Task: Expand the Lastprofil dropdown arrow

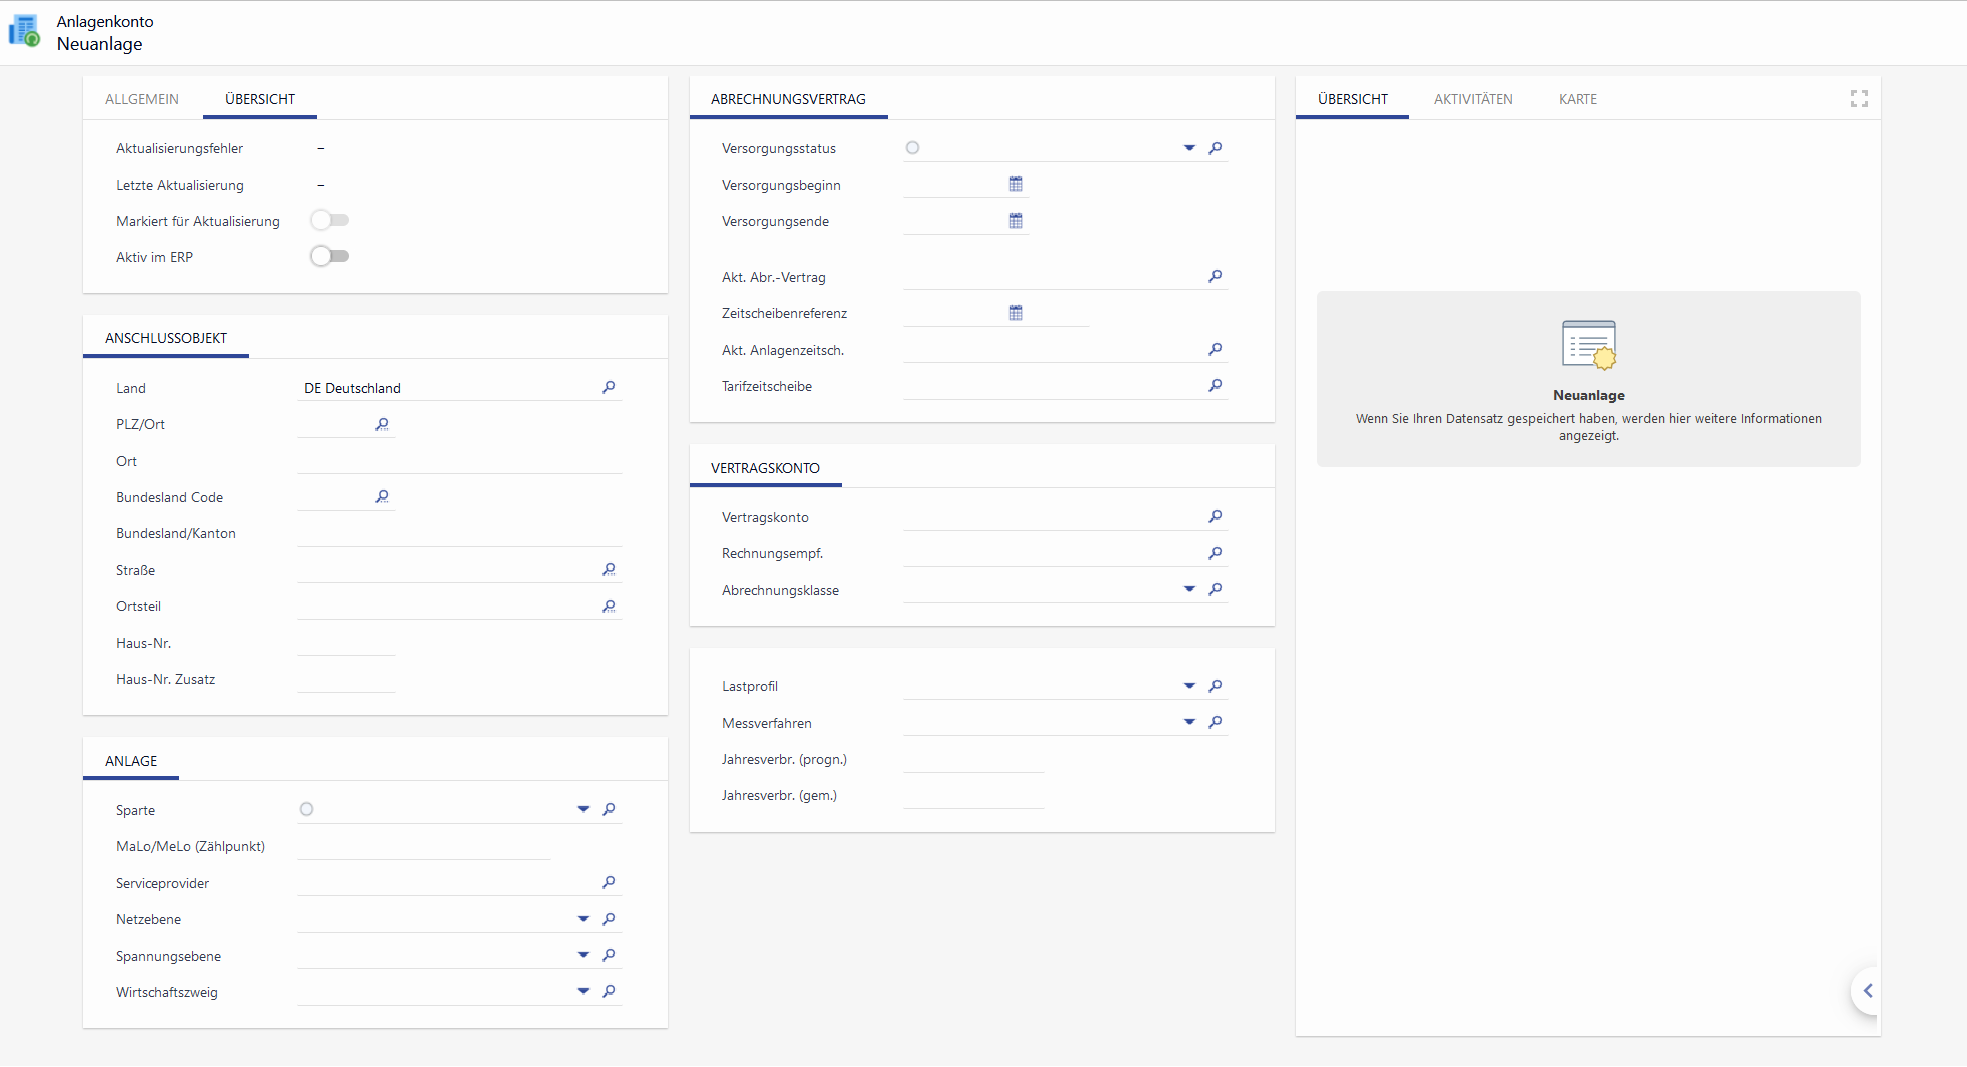Action: click(1189, 686)
